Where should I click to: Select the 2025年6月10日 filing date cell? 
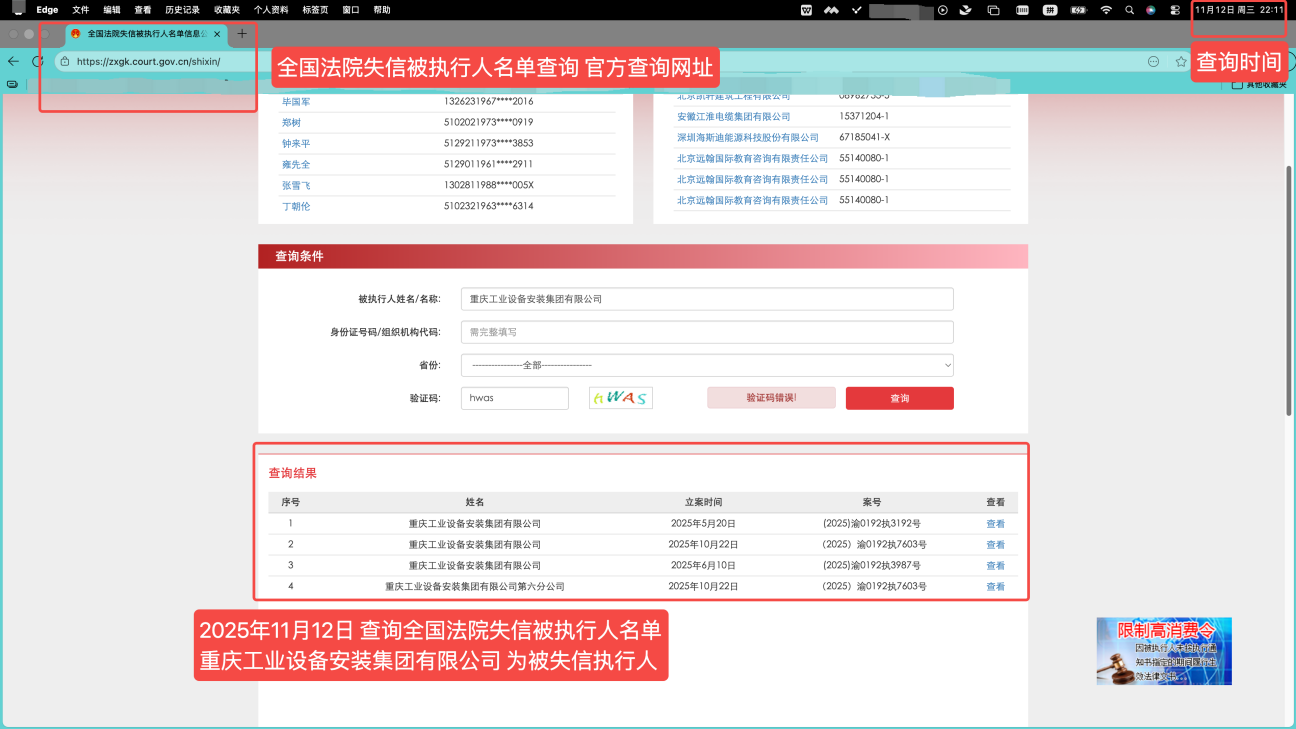point(703,566)
